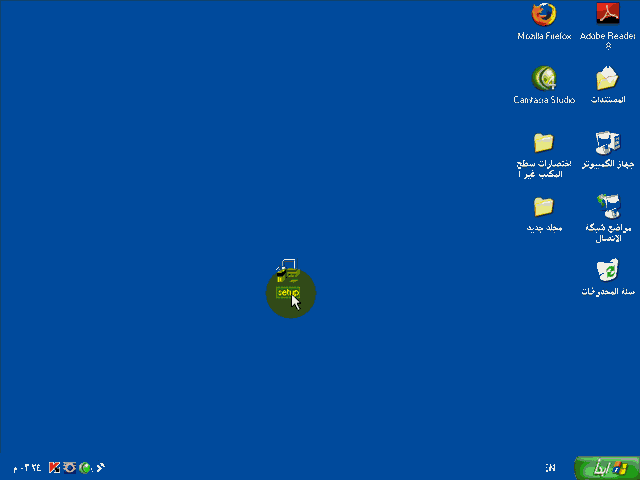Click the Camtasia Studio caption text

(544, 100)
